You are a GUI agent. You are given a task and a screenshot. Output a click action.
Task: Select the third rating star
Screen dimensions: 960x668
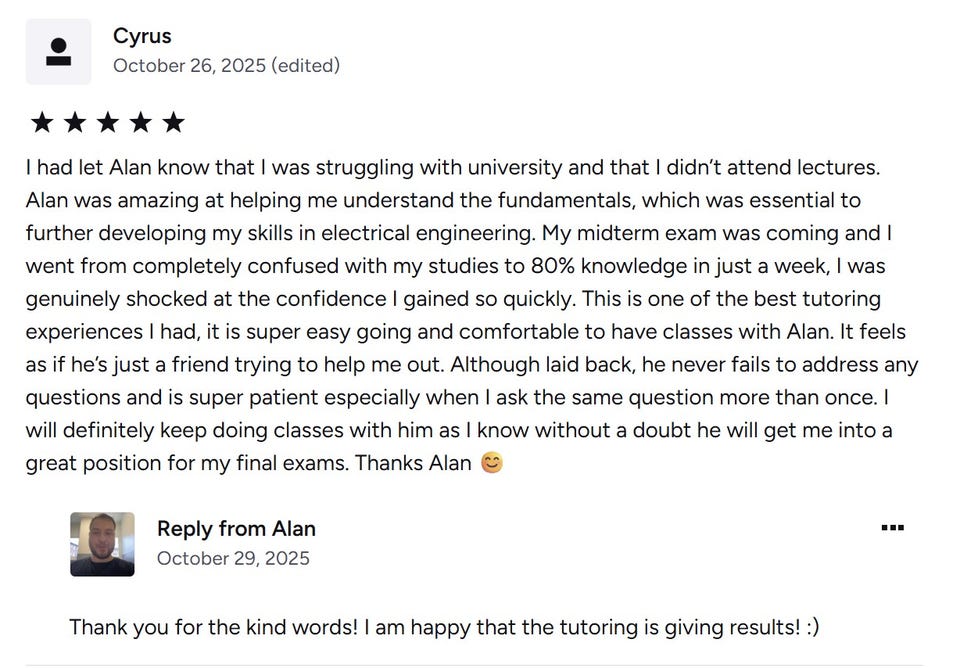coord(108,123)
